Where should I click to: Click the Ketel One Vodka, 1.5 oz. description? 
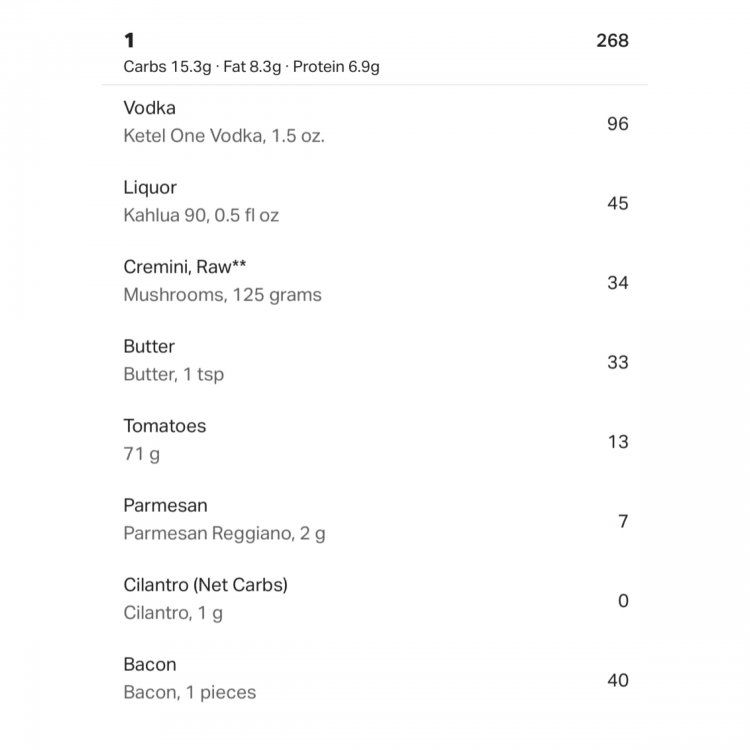pos(224,136)
